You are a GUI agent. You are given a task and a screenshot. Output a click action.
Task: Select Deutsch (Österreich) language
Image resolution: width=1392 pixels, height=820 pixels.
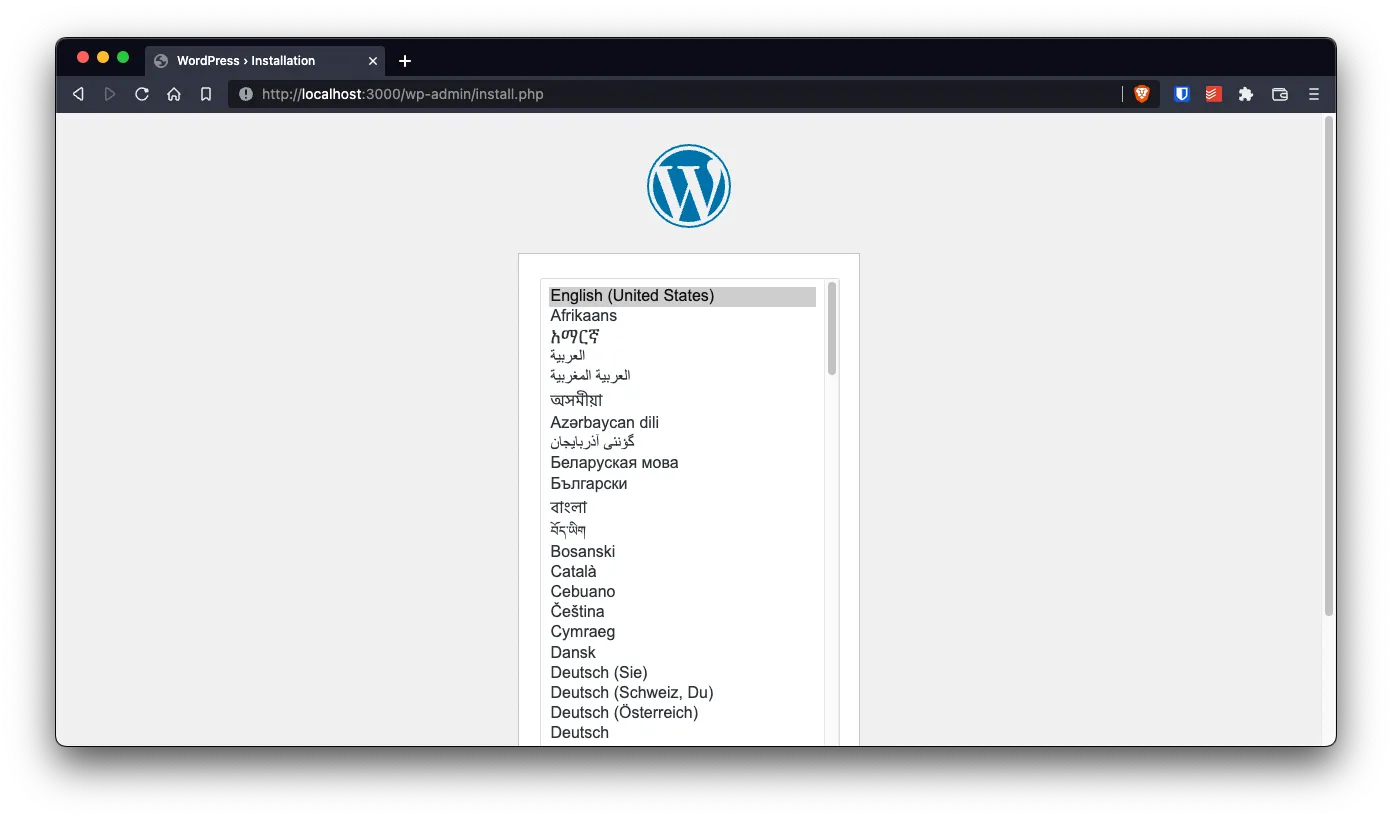click(x=682, y=713)
